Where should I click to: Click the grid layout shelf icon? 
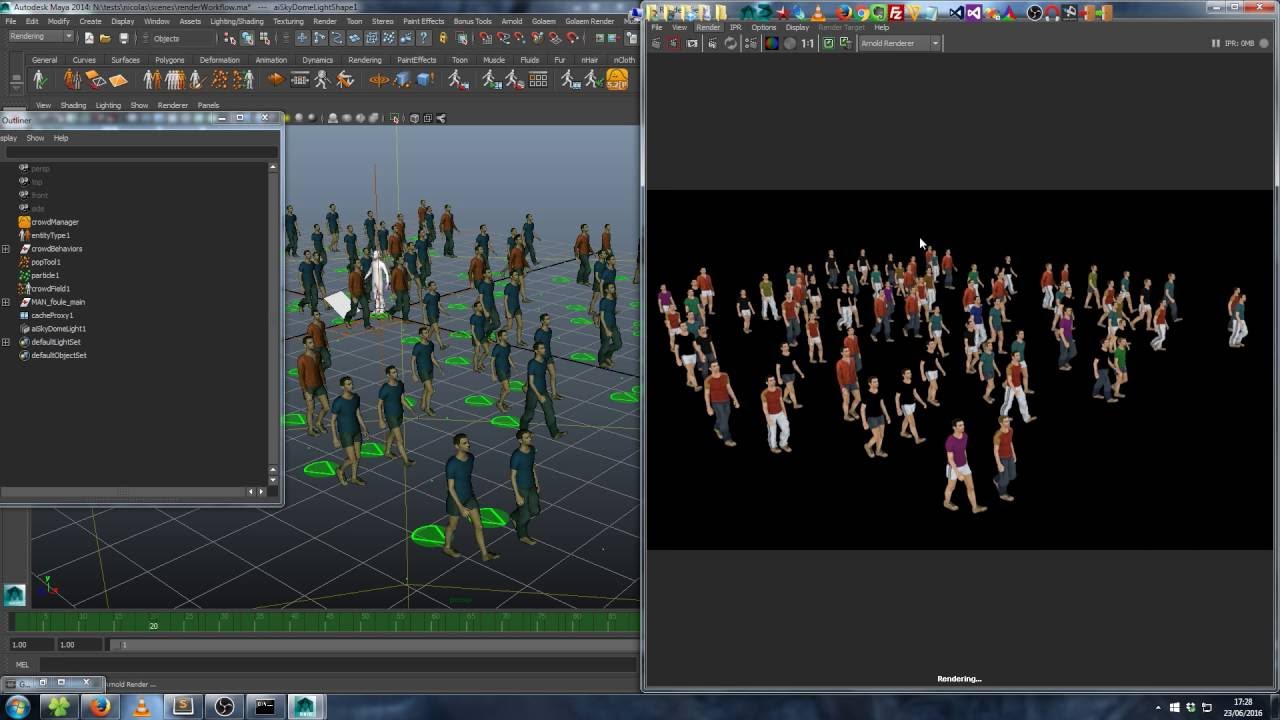point(538,80)
